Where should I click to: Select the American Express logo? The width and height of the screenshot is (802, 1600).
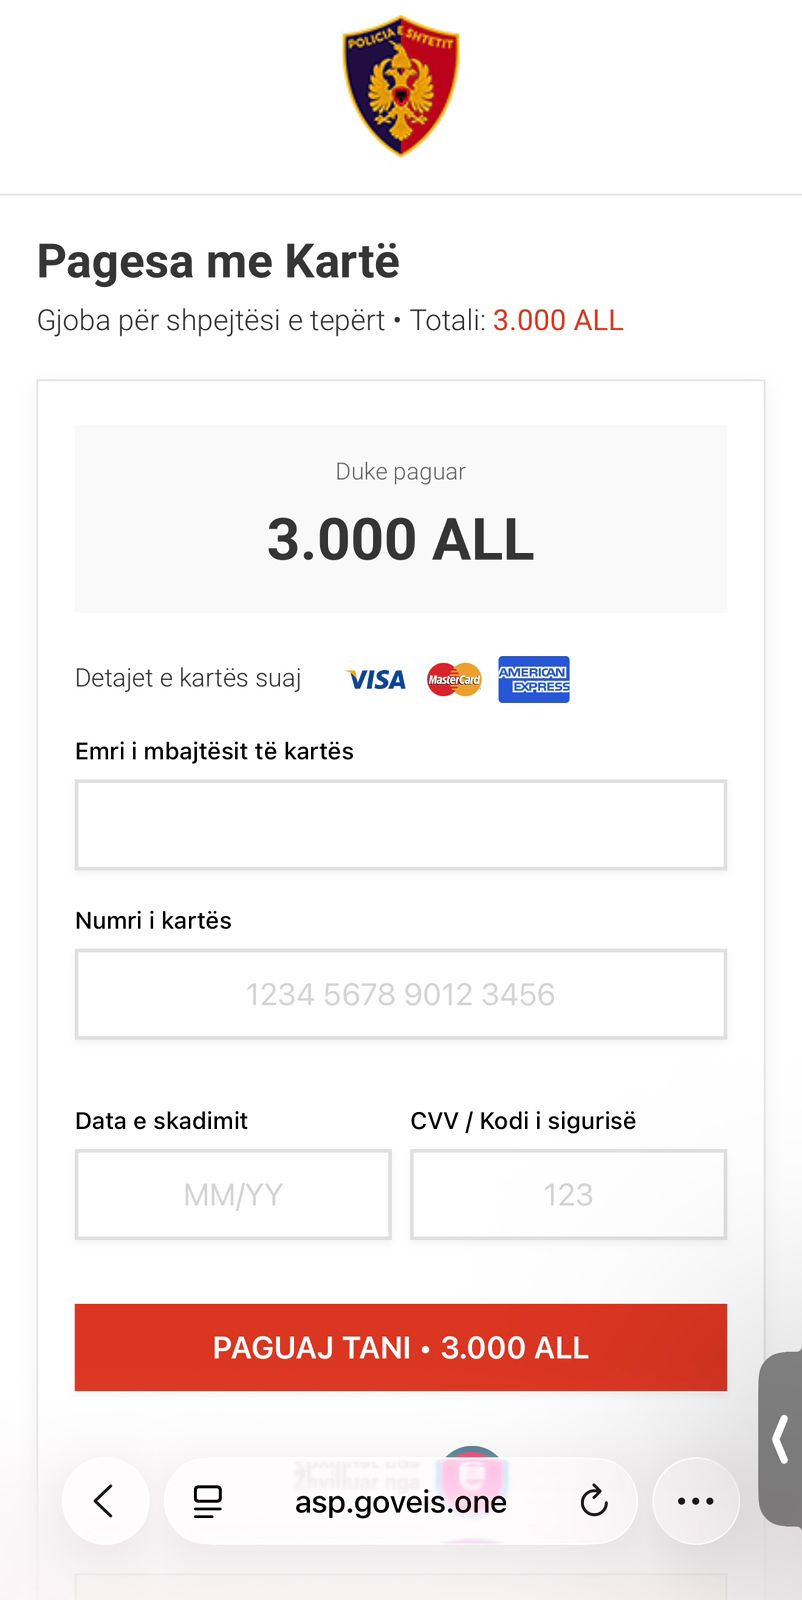tap(534, 680)
